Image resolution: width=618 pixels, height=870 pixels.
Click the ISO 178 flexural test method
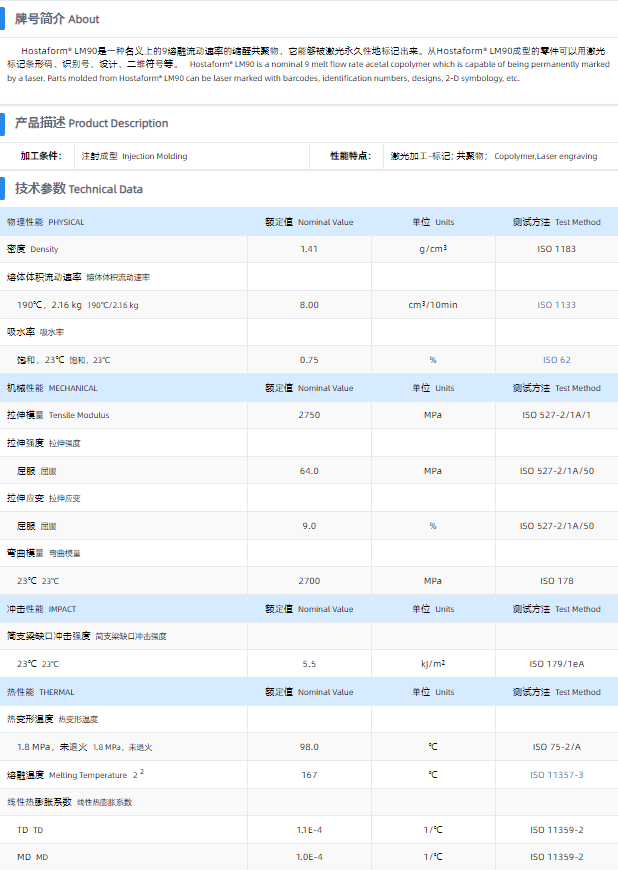tap(556, 581)
